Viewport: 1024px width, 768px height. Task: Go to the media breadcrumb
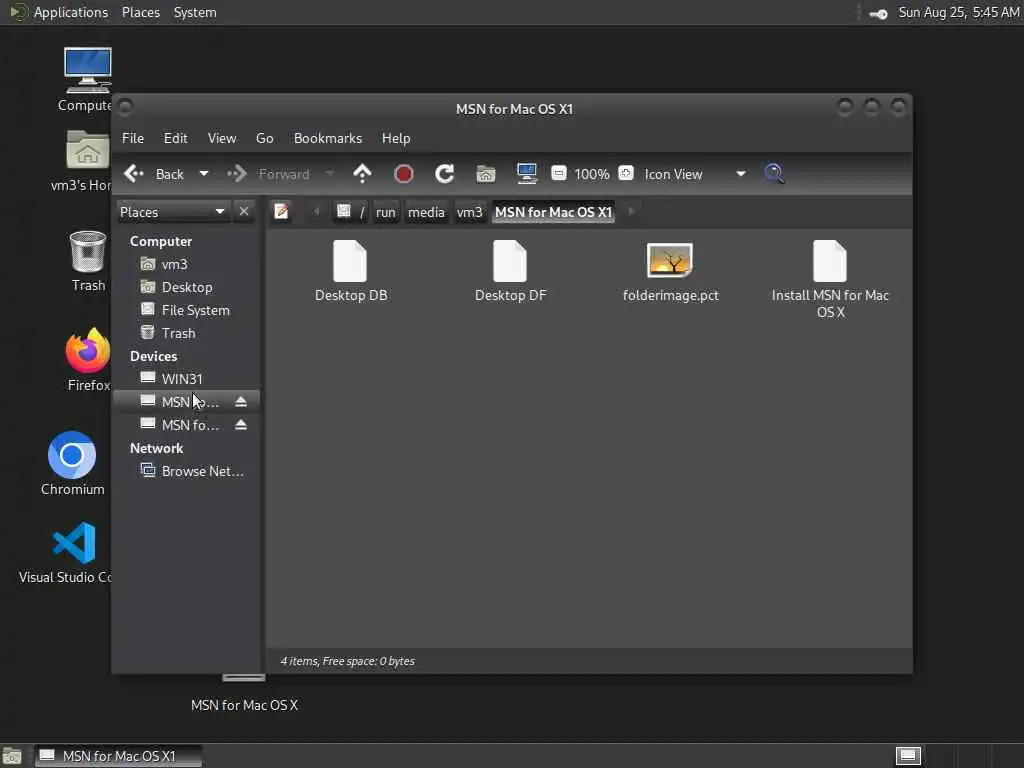[x=426, y=212]
